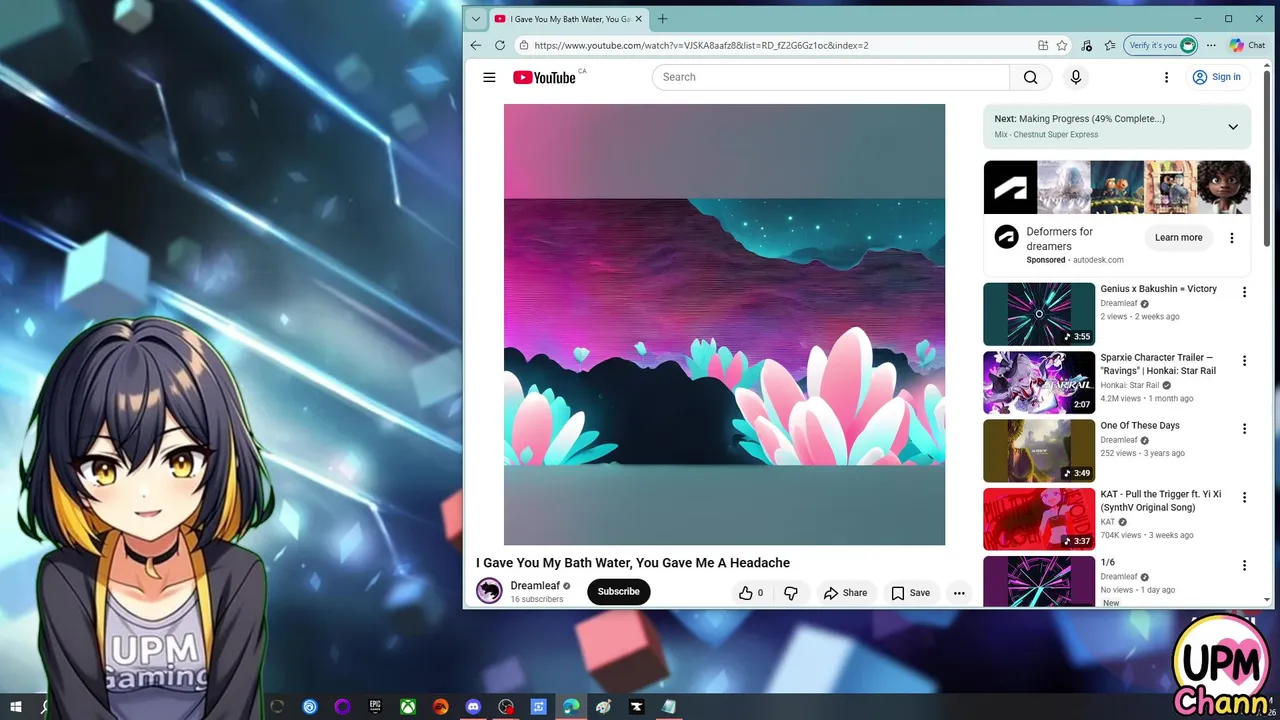This screenshot has width=1280, height=720.
Task: Select the I Gave You My Bath Water tab
Action: 568,19
